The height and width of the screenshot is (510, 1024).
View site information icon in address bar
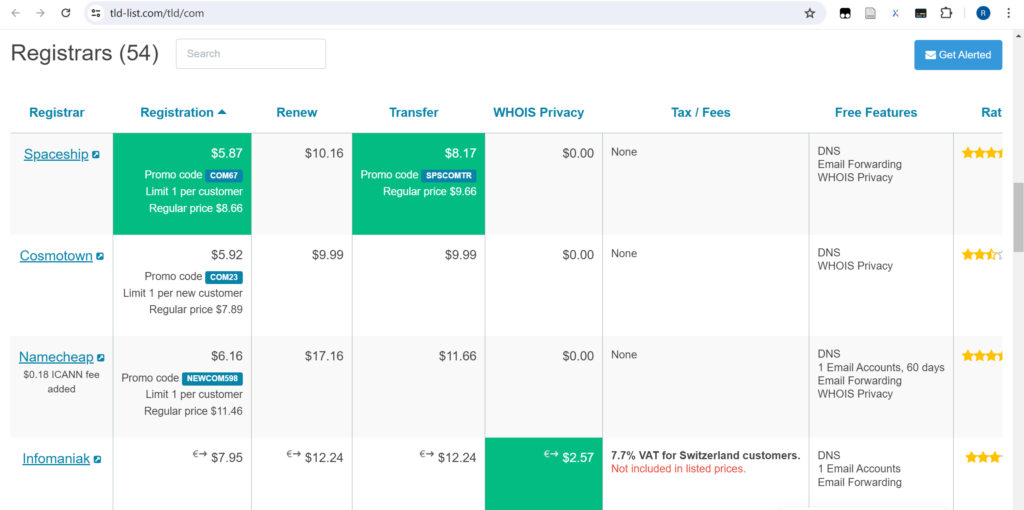coord(96,13)
